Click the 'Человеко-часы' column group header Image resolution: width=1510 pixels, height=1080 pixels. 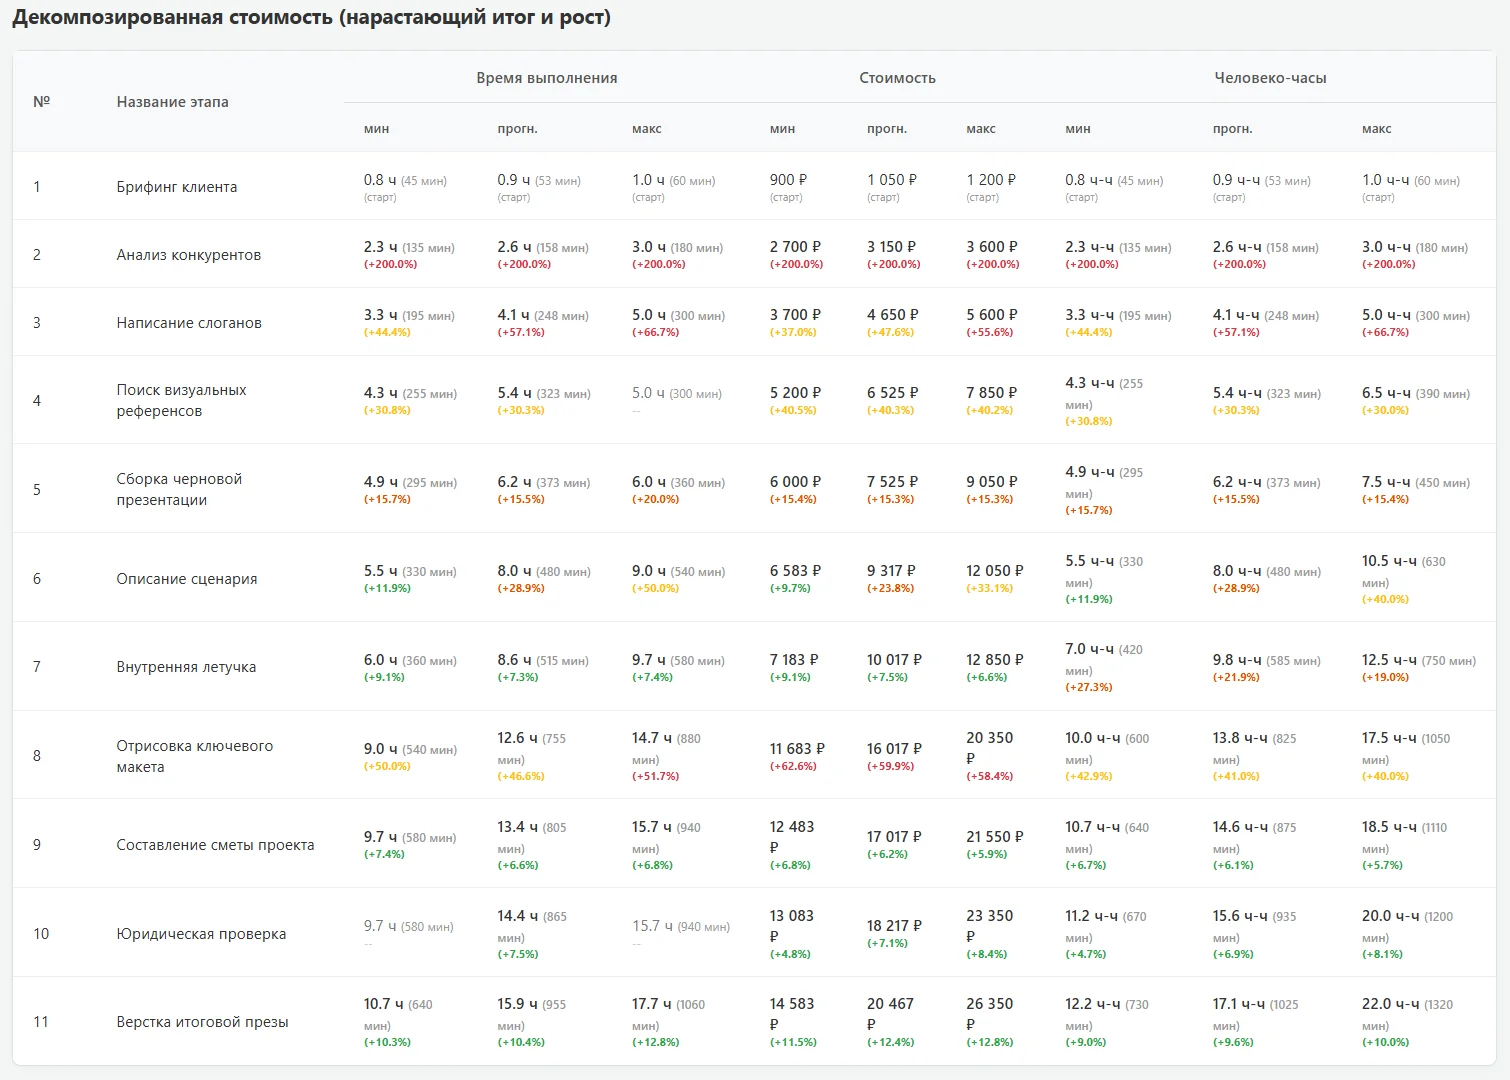pyautogui.click(x=1270, y=78)
